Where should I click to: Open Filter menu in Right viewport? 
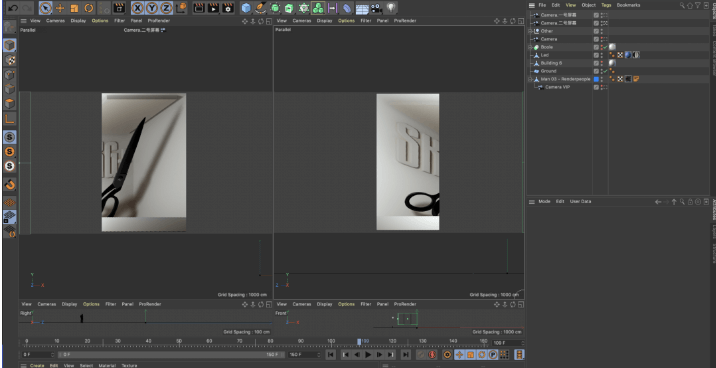[111, 304]
